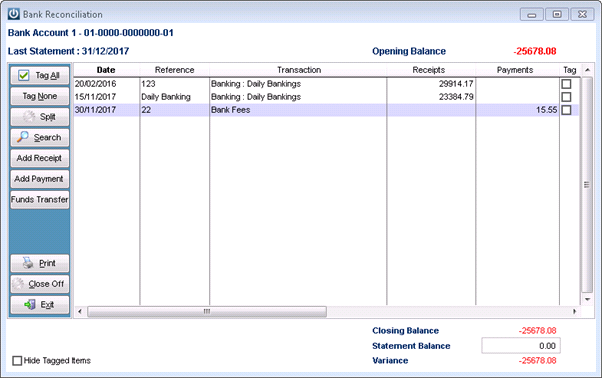The height and width of the screenshot is (378, 602).
Task: Click the Split button
Action: tap(40, 117)
